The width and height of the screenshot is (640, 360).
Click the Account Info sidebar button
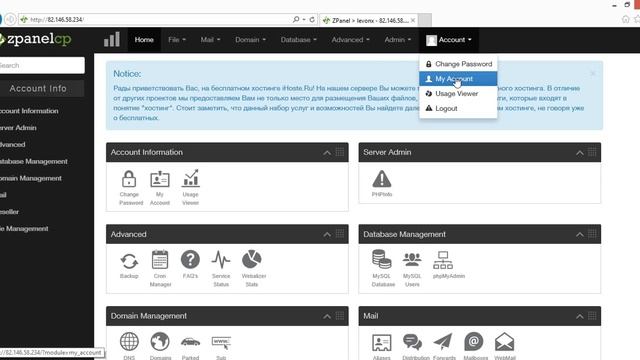click(x=42, y=89)
